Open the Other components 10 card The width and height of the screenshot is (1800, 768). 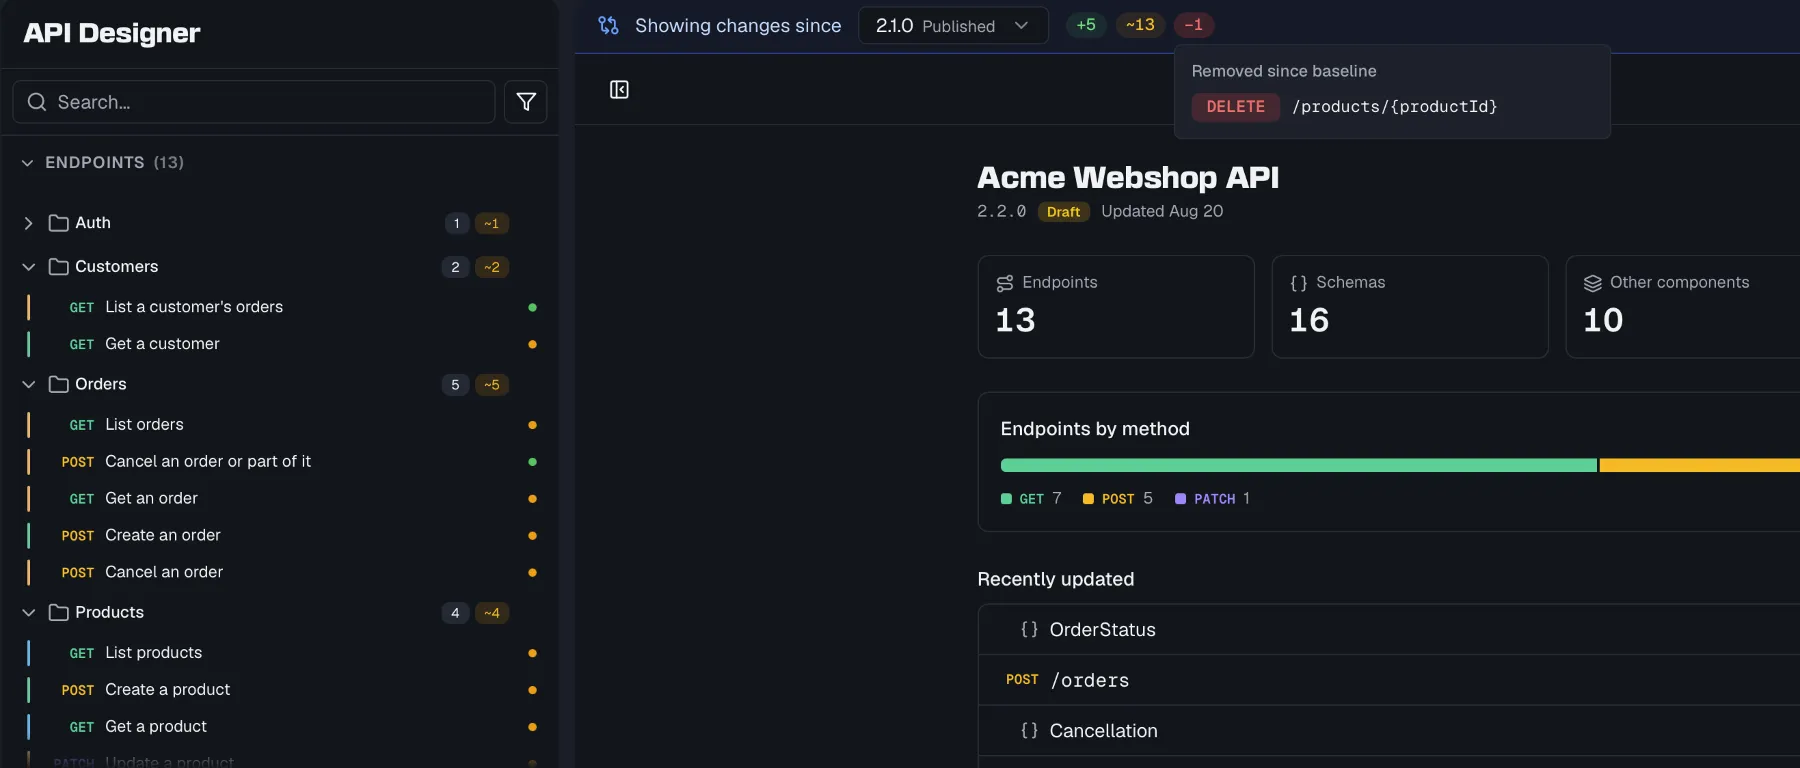pos(1683,307)
